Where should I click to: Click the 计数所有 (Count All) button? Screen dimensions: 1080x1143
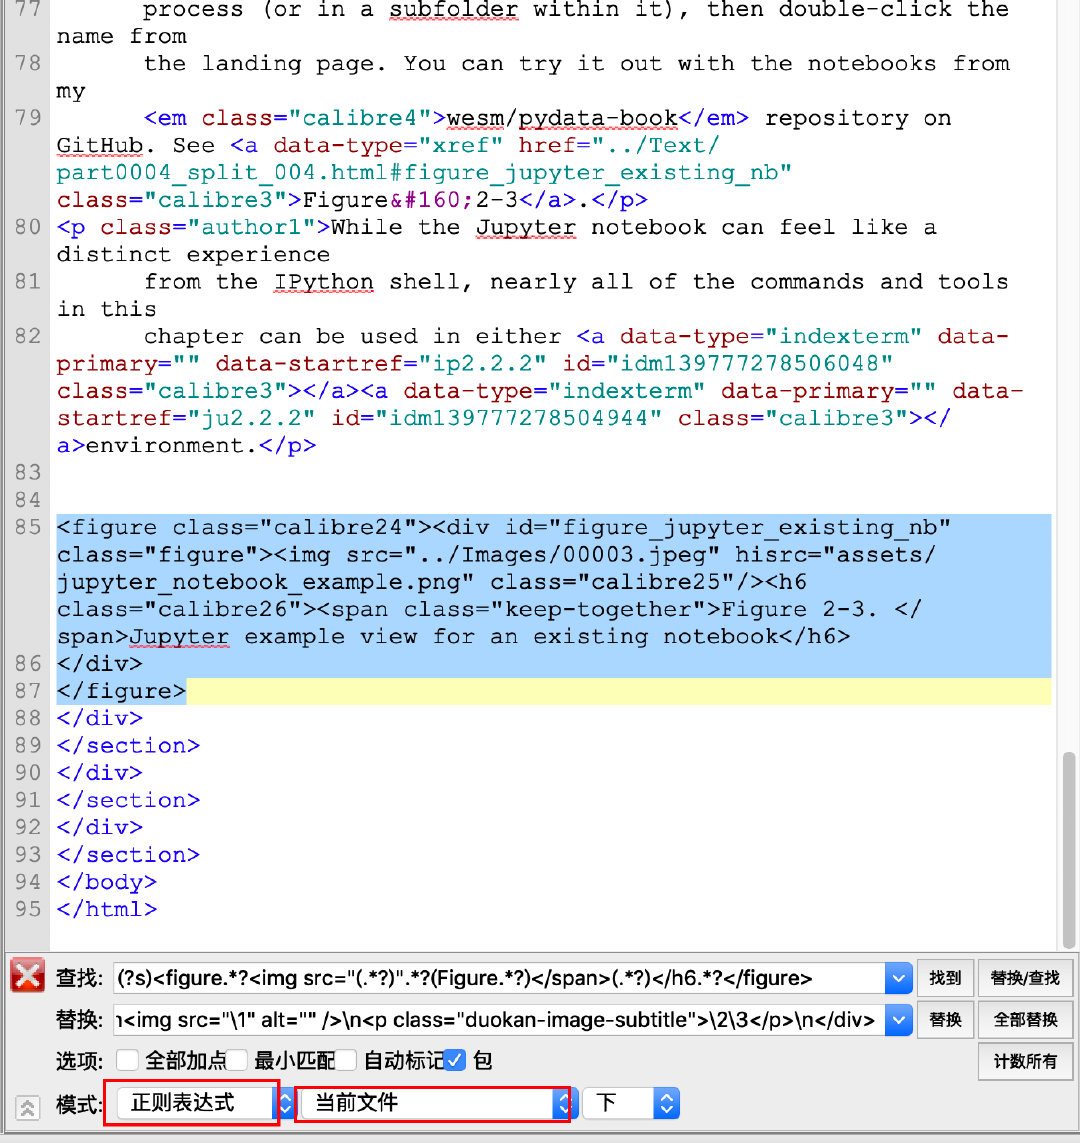[1025, 1061]
